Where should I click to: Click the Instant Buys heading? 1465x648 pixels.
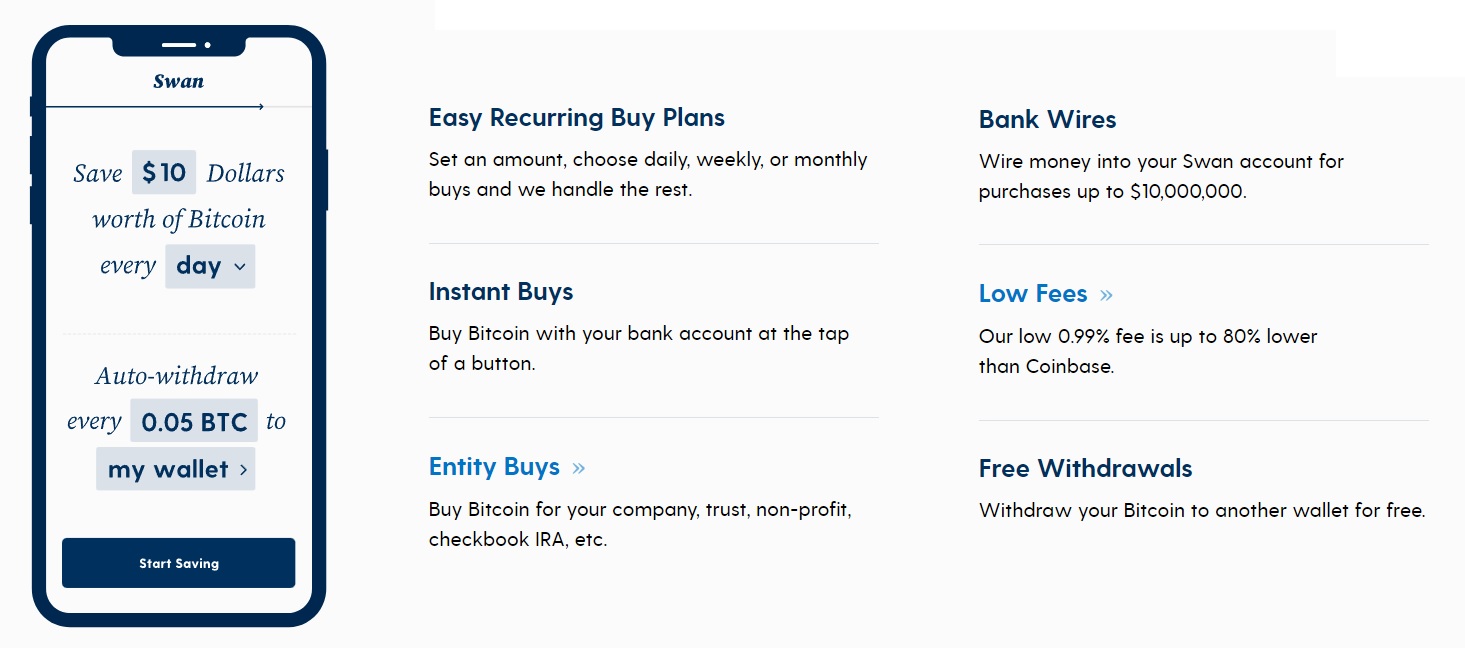tap(501, 292)
